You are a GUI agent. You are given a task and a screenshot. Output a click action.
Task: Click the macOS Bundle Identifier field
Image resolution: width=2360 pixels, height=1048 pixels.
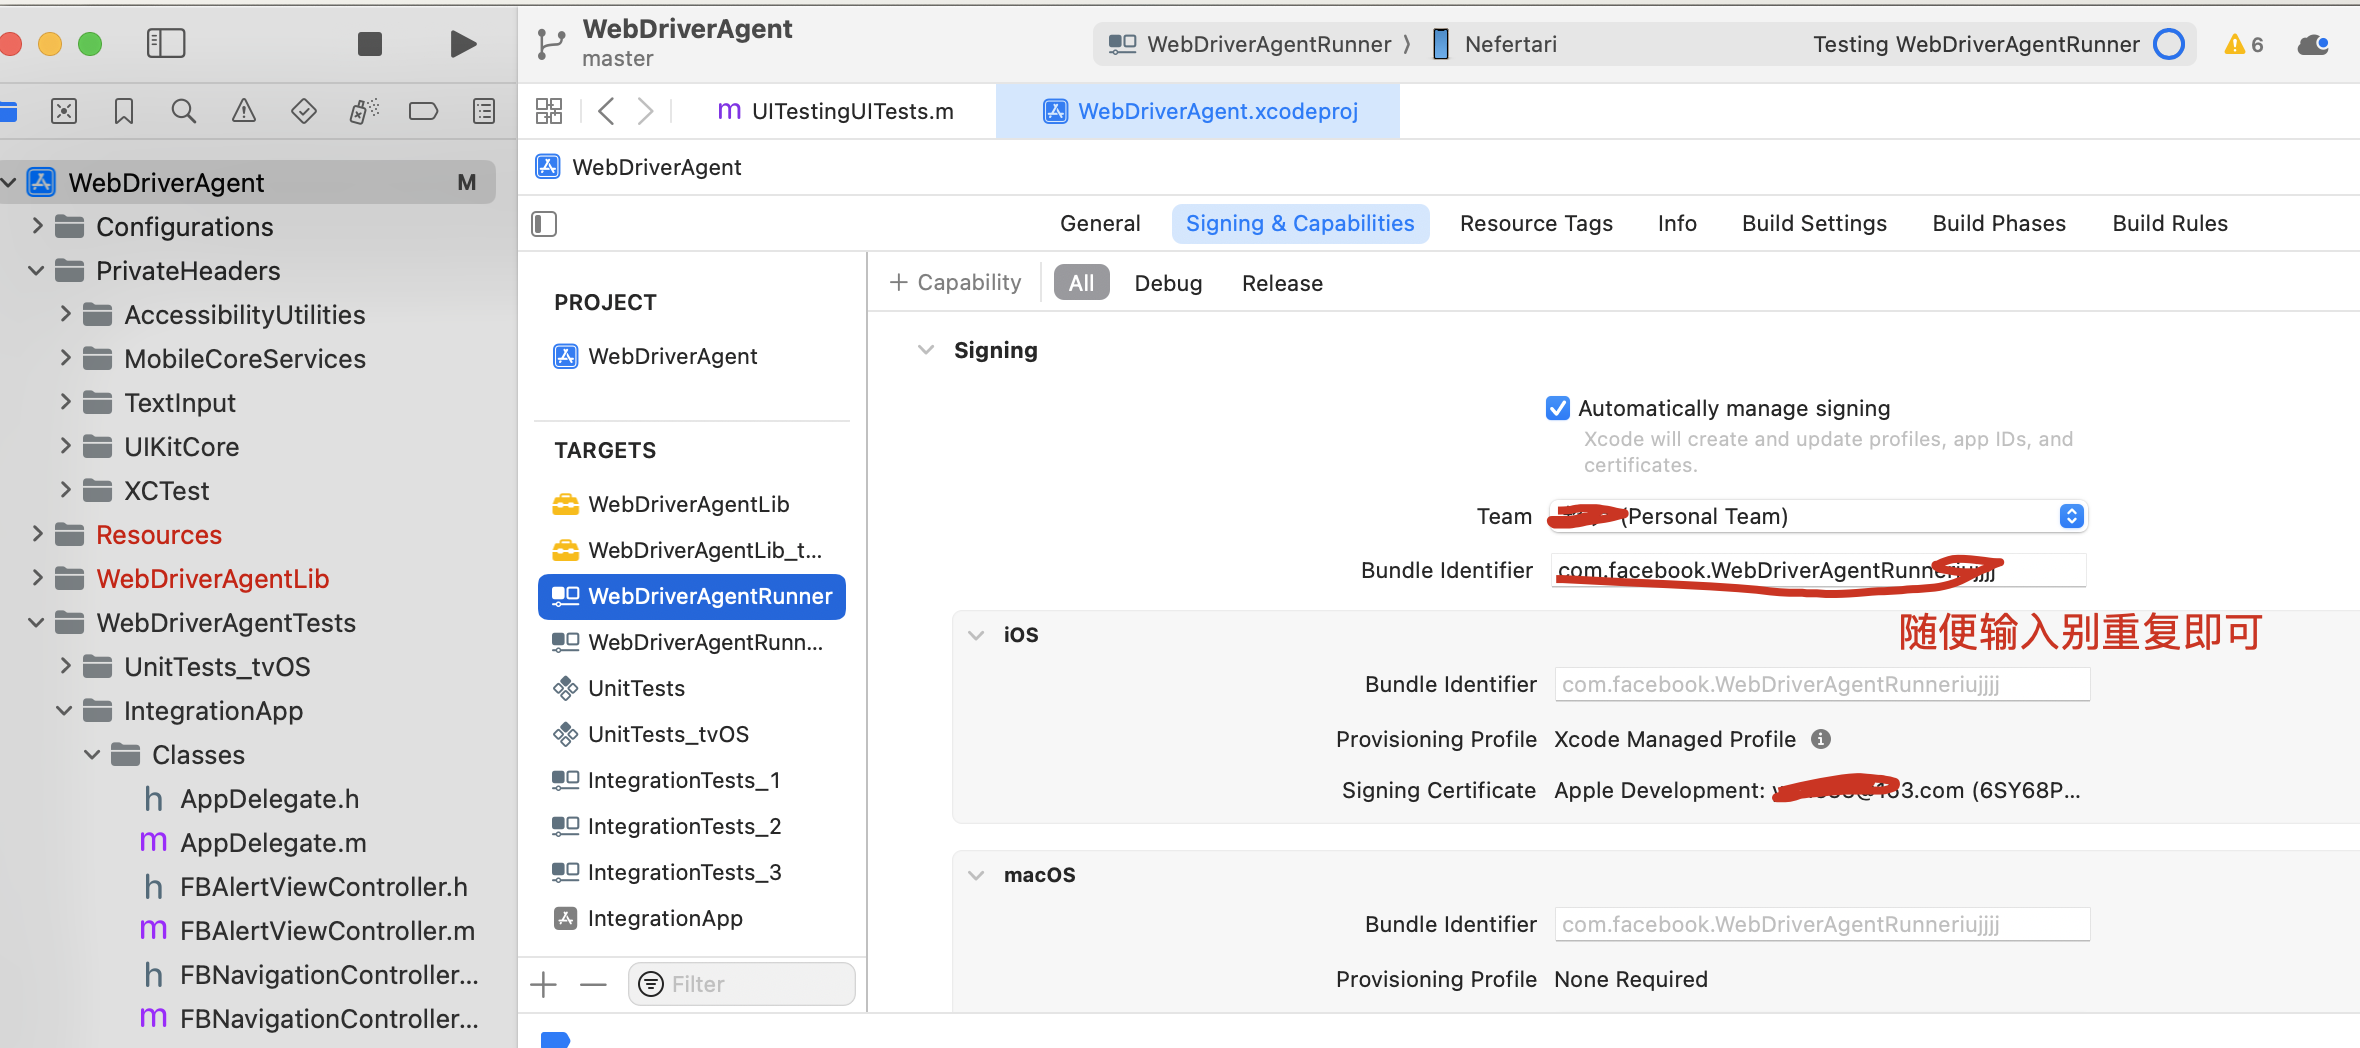1822,924
